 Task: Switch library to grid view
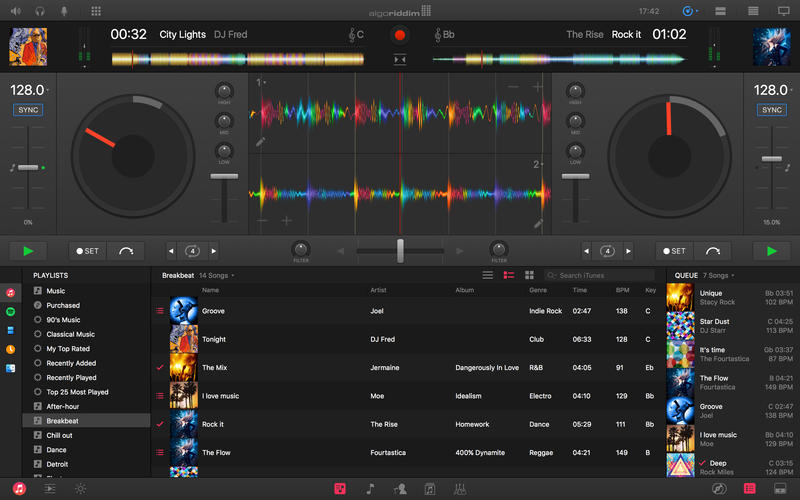coord(529,275)
